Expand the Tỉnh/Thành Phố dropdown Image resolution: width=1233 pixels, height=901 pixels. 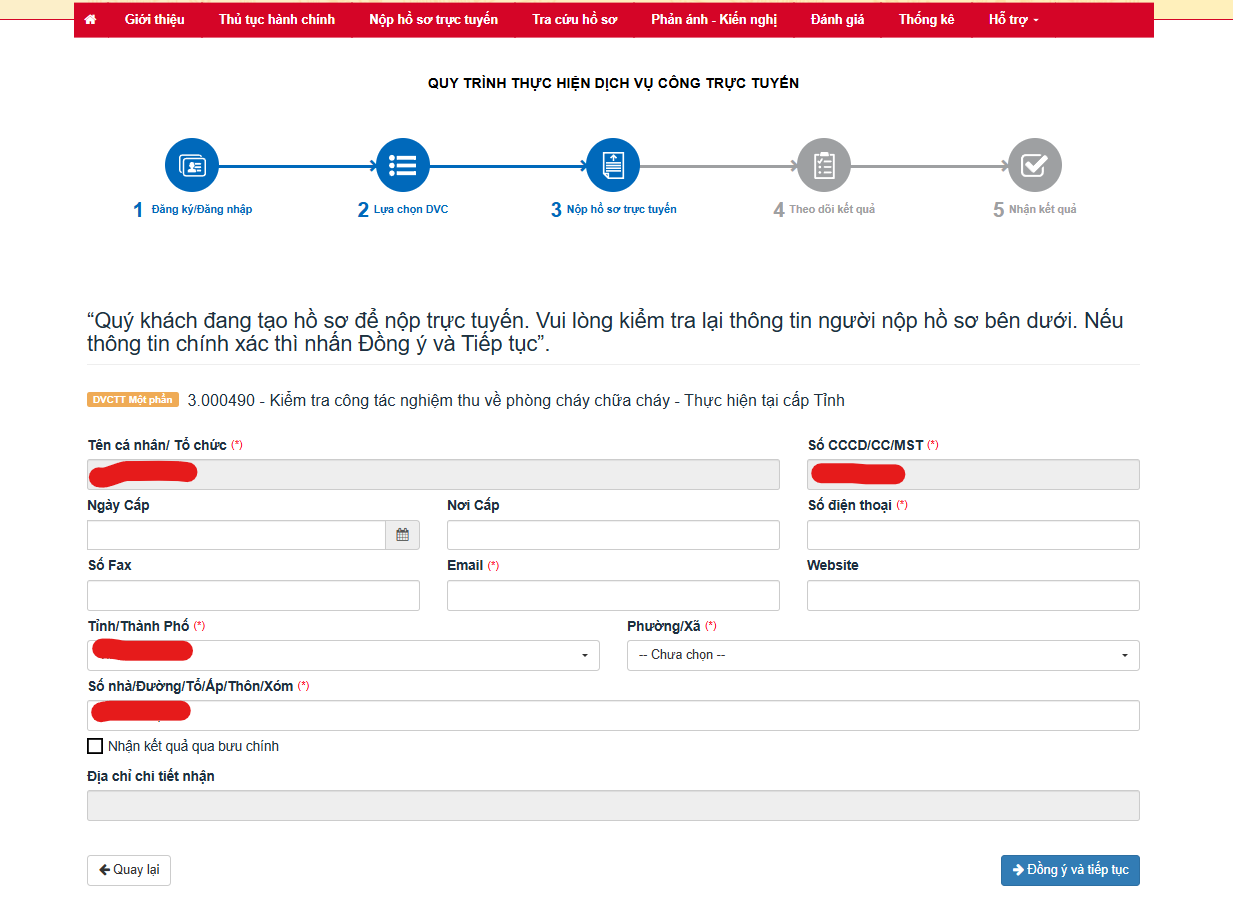pyautogui.click(x=343, y=655)
